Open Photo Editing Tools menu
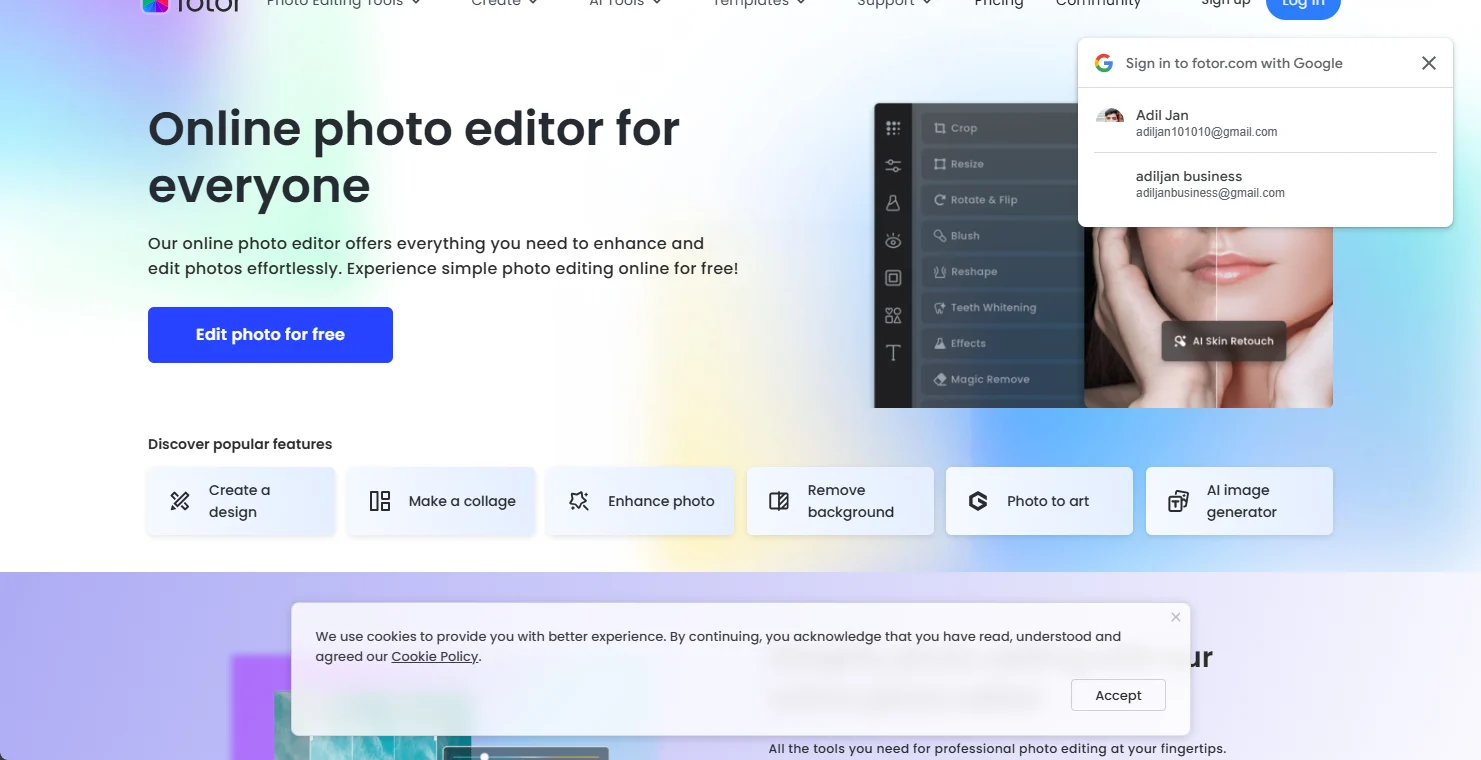The height and width of the screenshot is (760, 1481). (343, 4)
